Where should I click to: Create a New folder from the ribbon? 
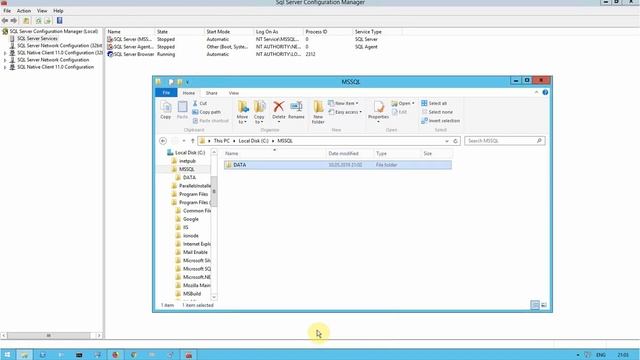(318, 112)
